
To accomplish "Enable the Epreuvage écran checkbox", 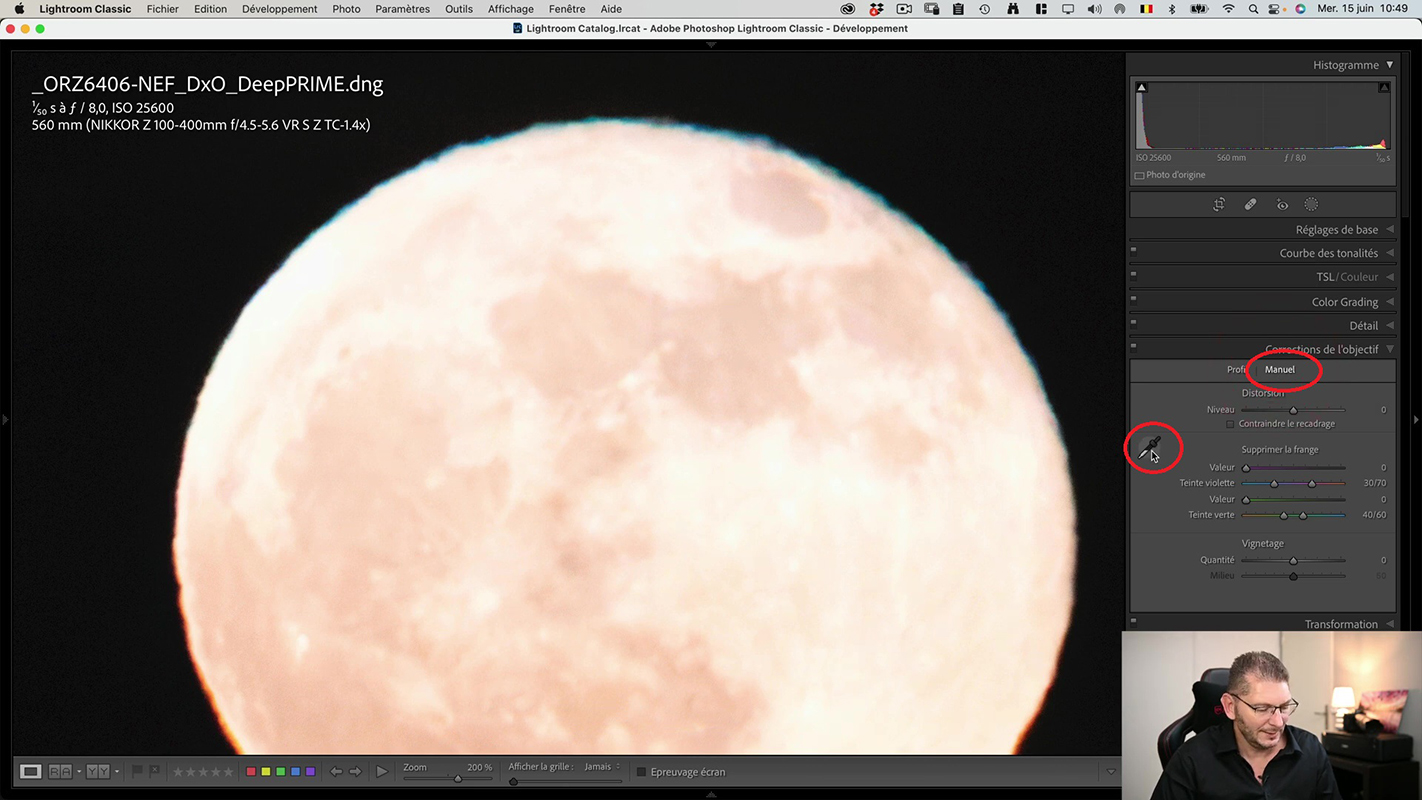I will coord(641,772).
